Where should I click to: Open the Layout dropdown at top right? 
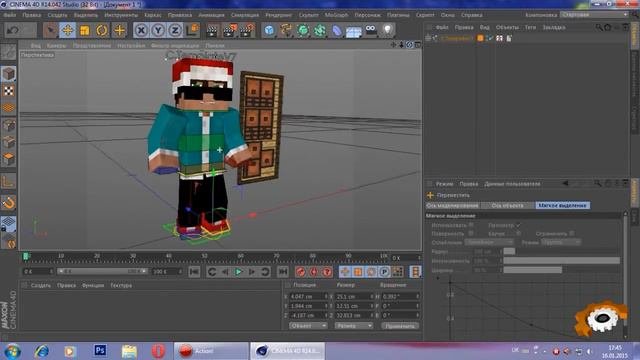point(594,15)
